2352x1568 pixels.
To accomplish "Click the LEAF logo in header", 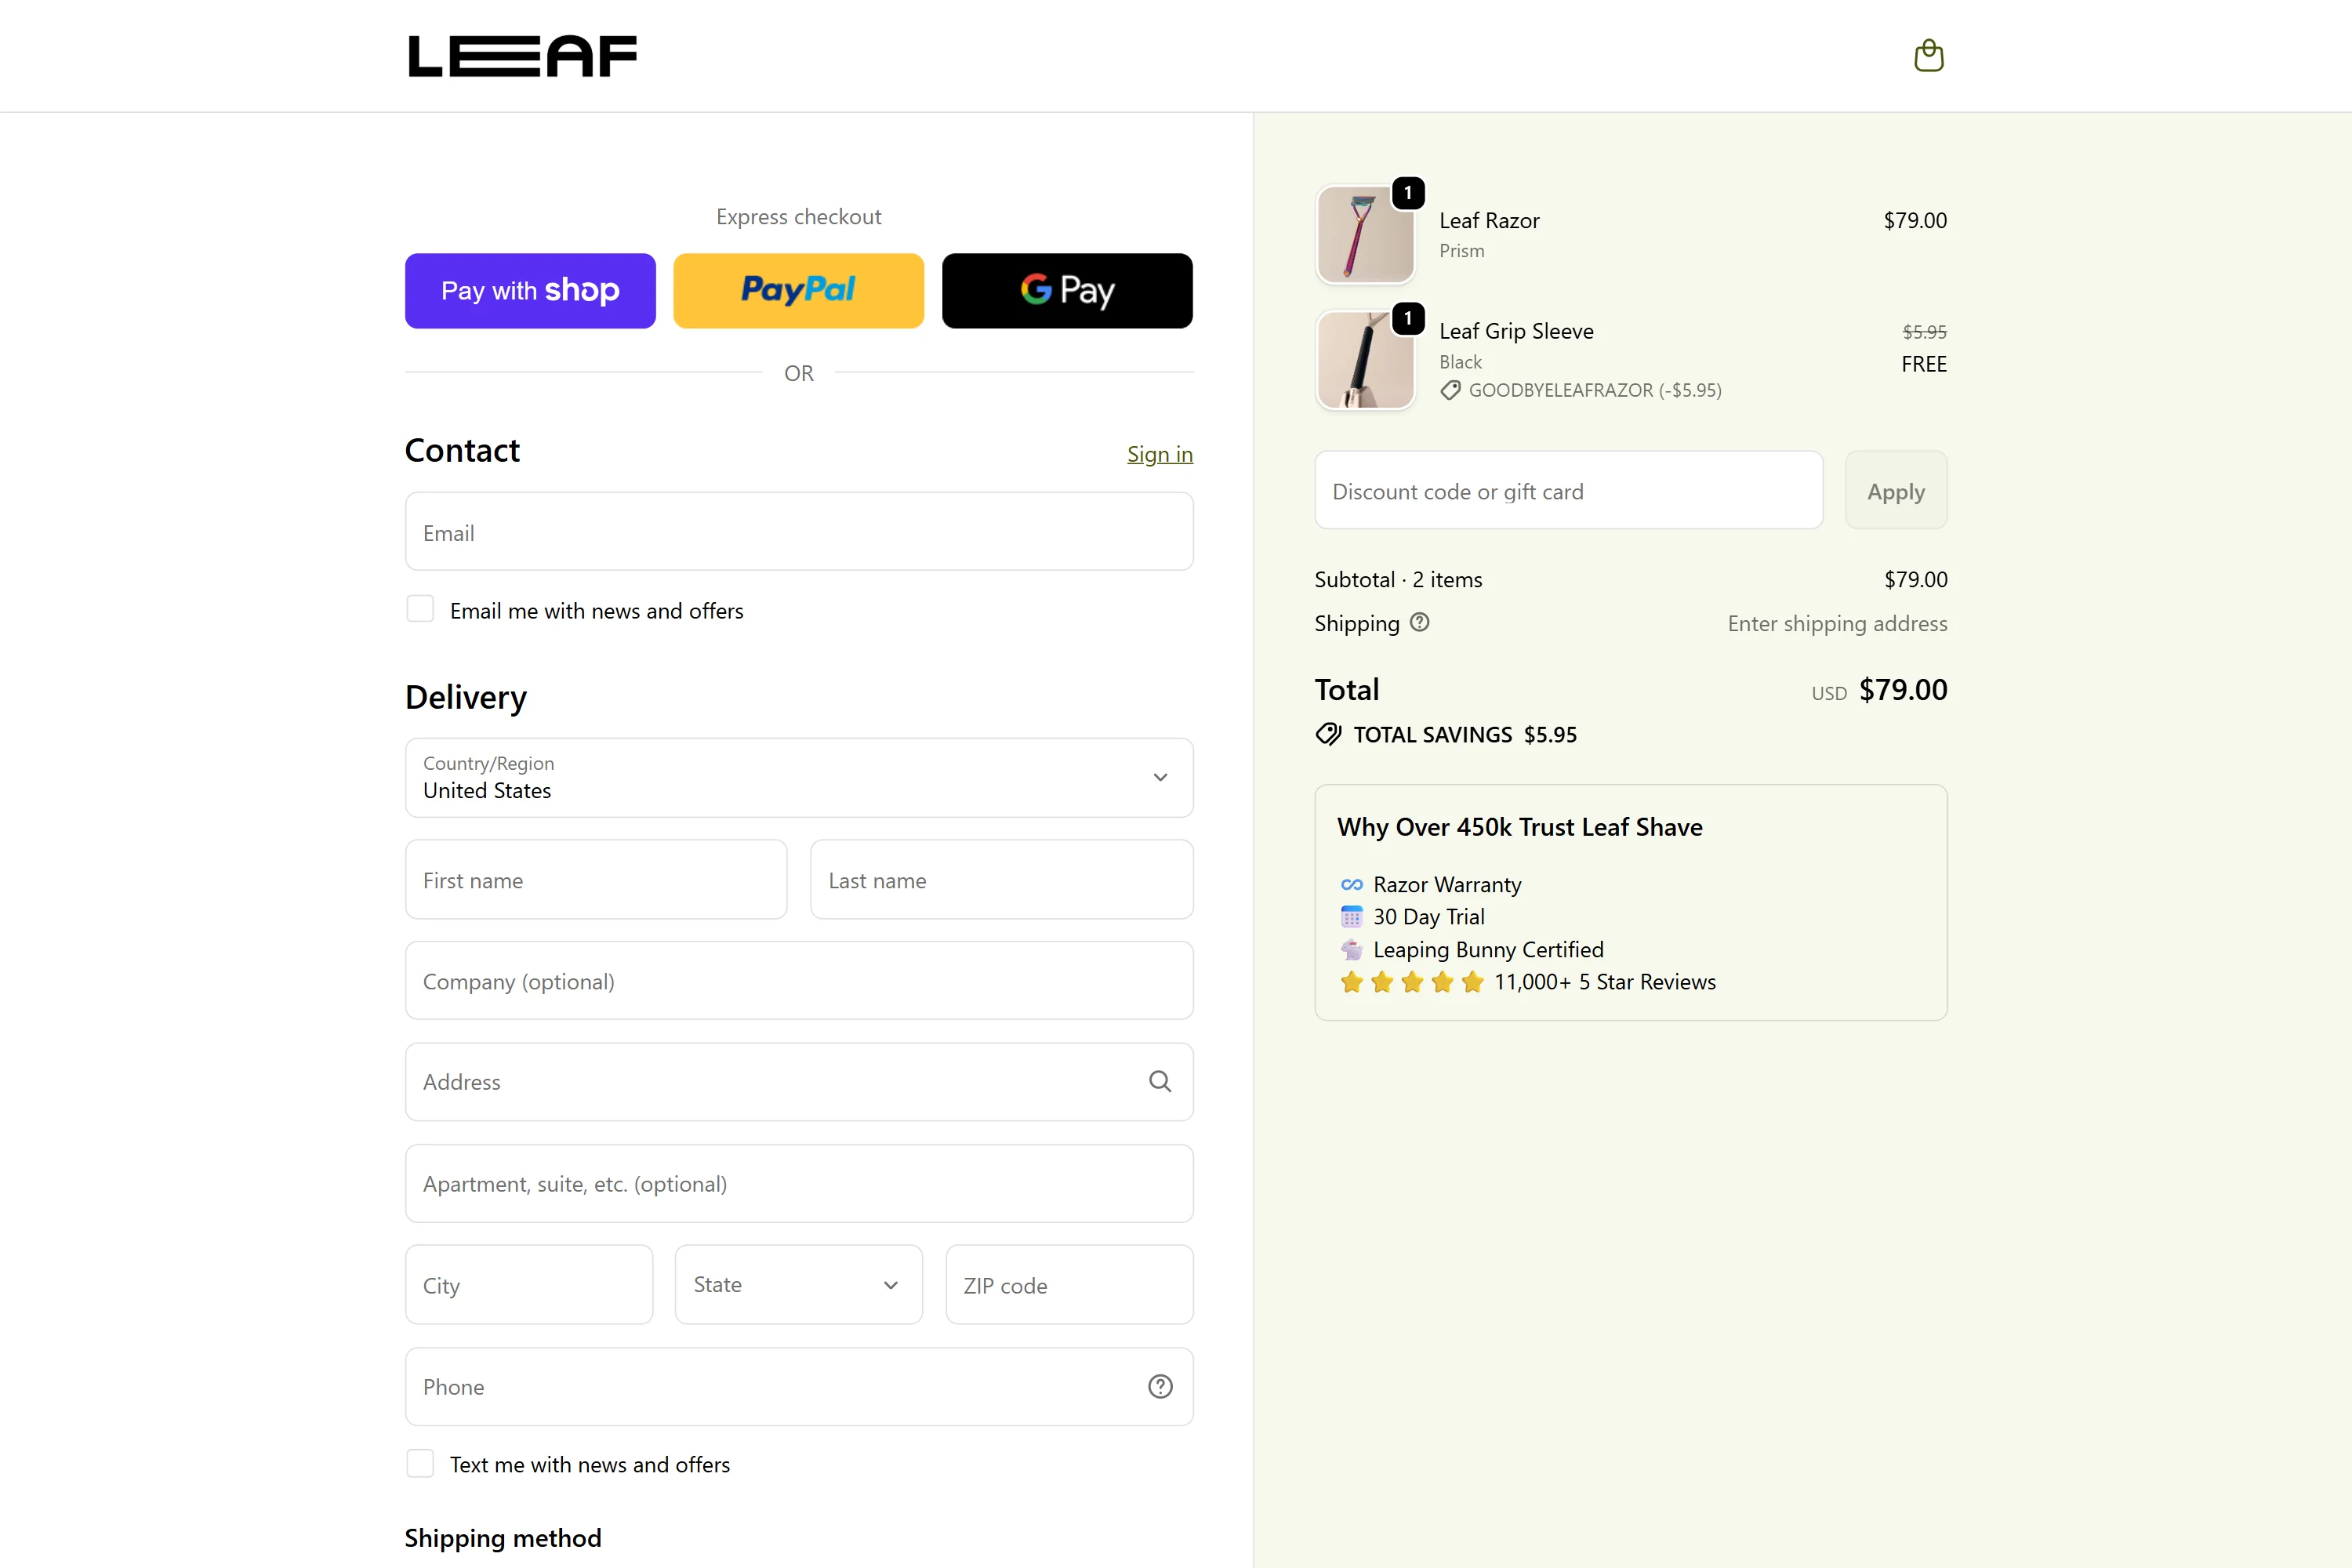I will [522, 56].
